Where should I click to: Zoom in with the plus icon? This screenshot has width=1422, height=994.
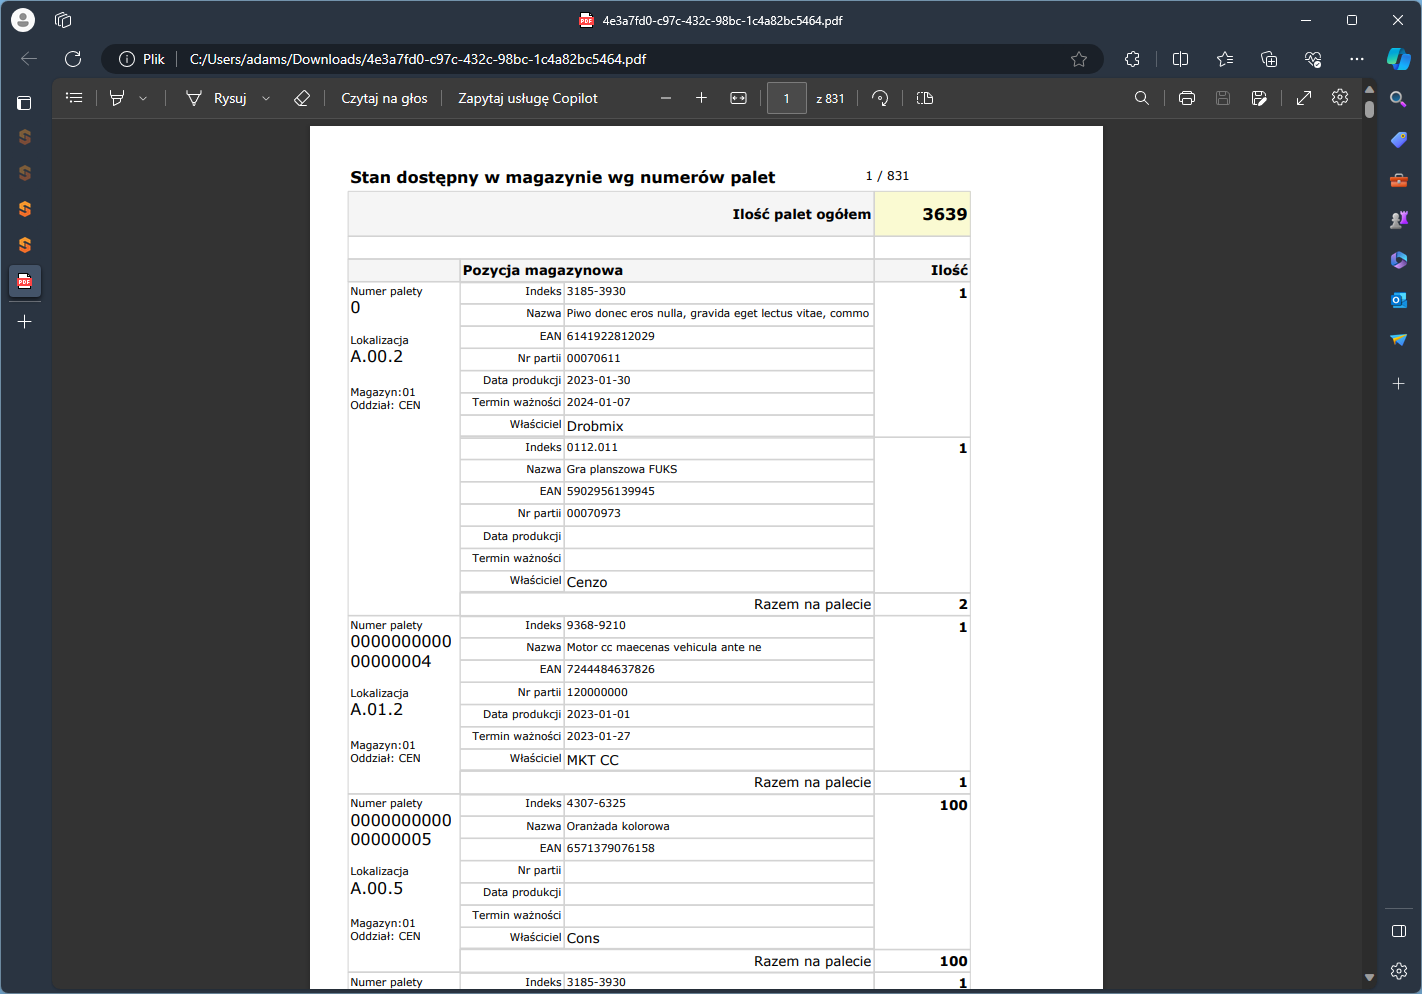pyautogui.click(x=701, y=98)
